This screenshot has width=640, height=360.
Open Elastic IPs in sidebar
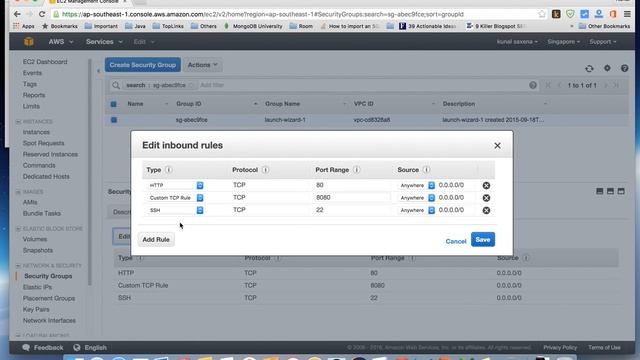(x=37, y=287)
